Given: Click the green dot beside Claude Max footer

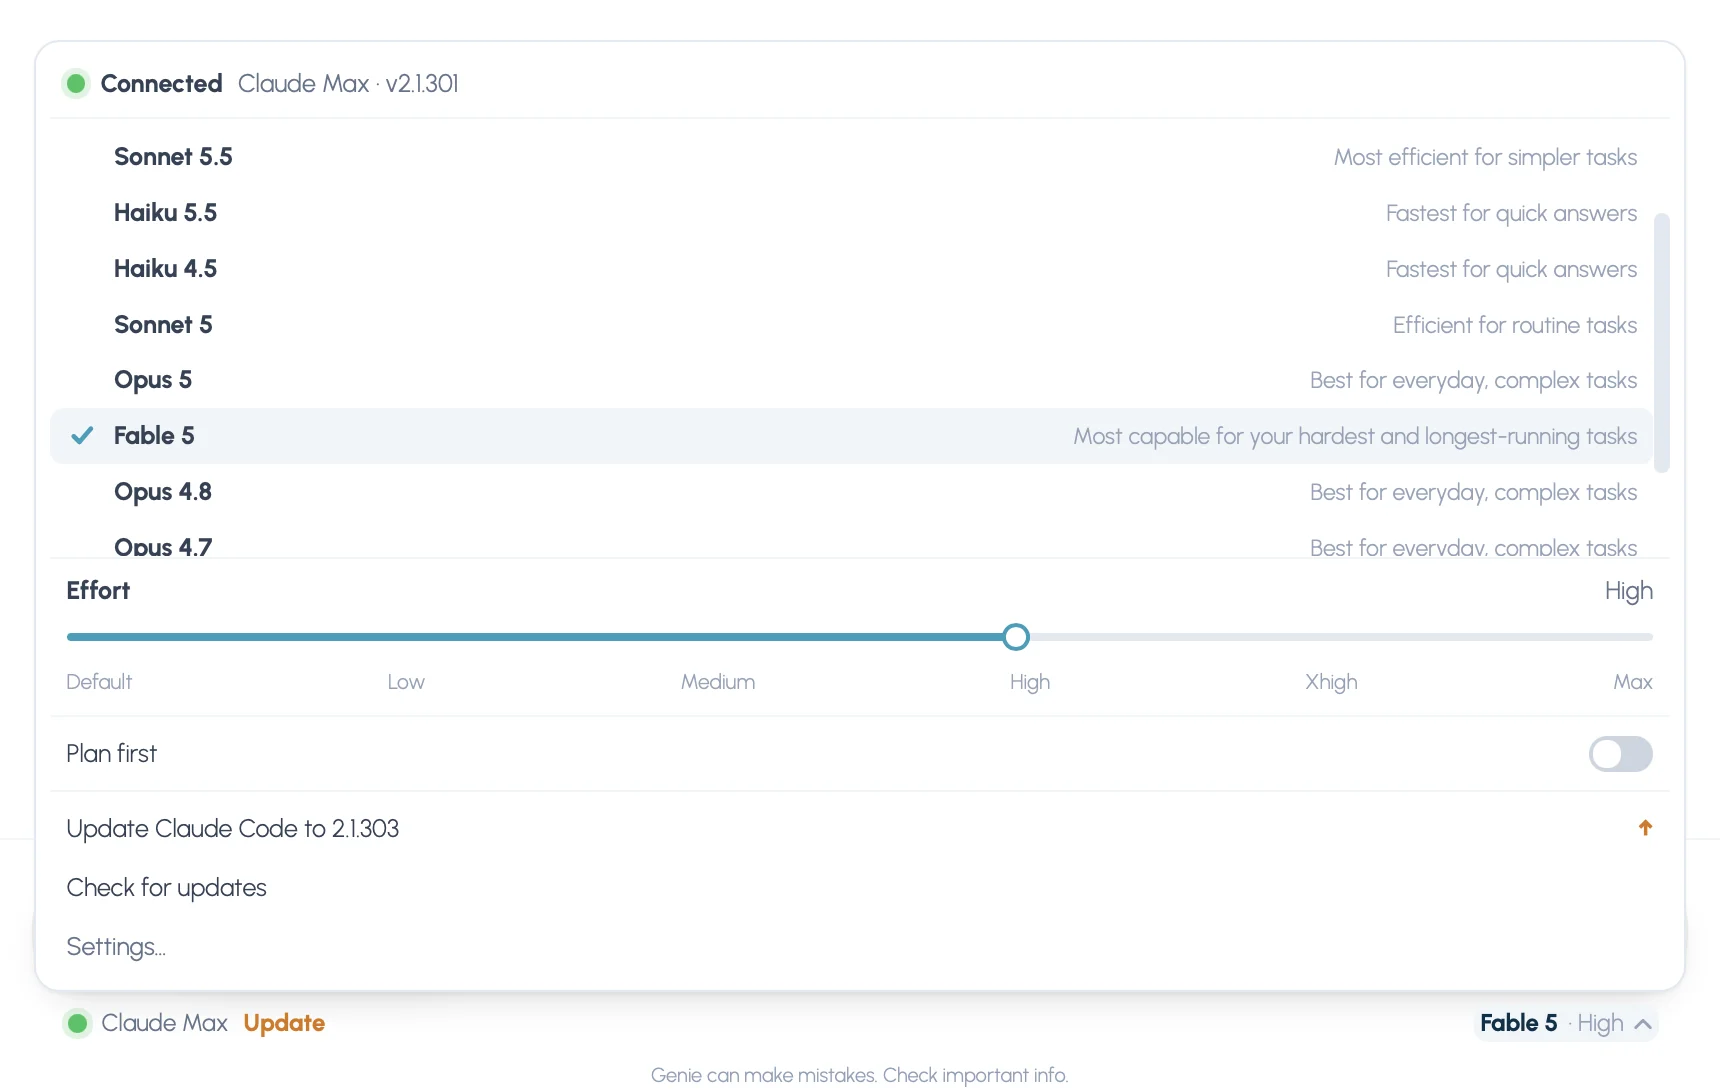Looking at the screenshot, I should coord(77,1023).
